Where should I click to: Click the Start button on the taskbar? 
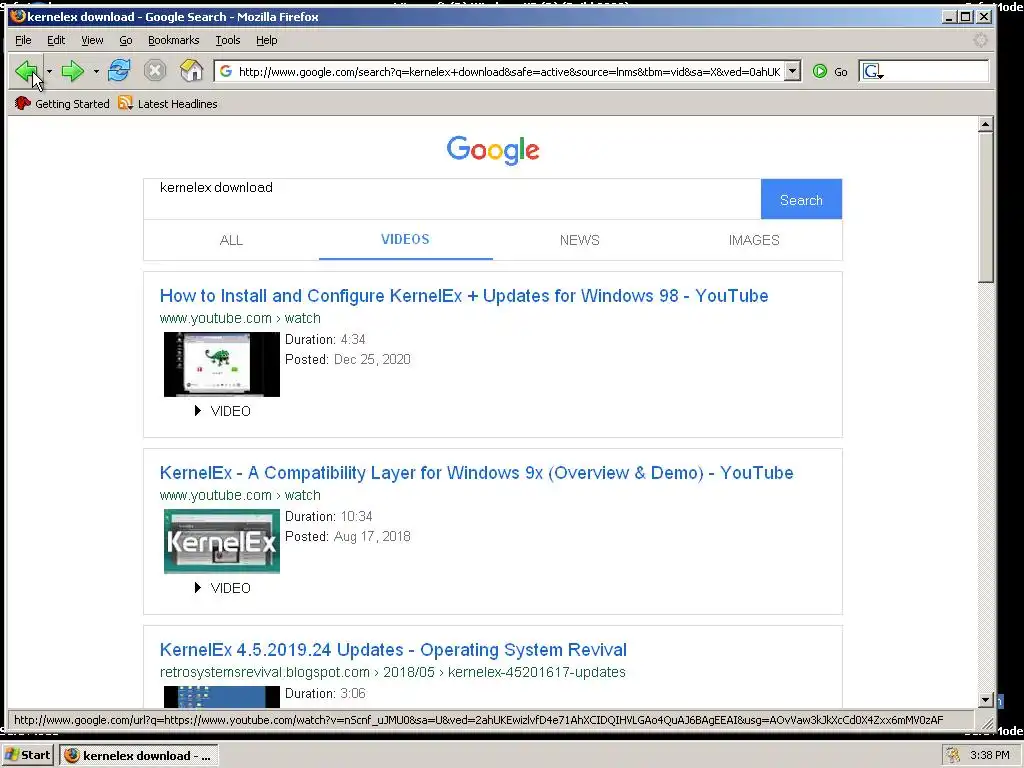point(28,755)
